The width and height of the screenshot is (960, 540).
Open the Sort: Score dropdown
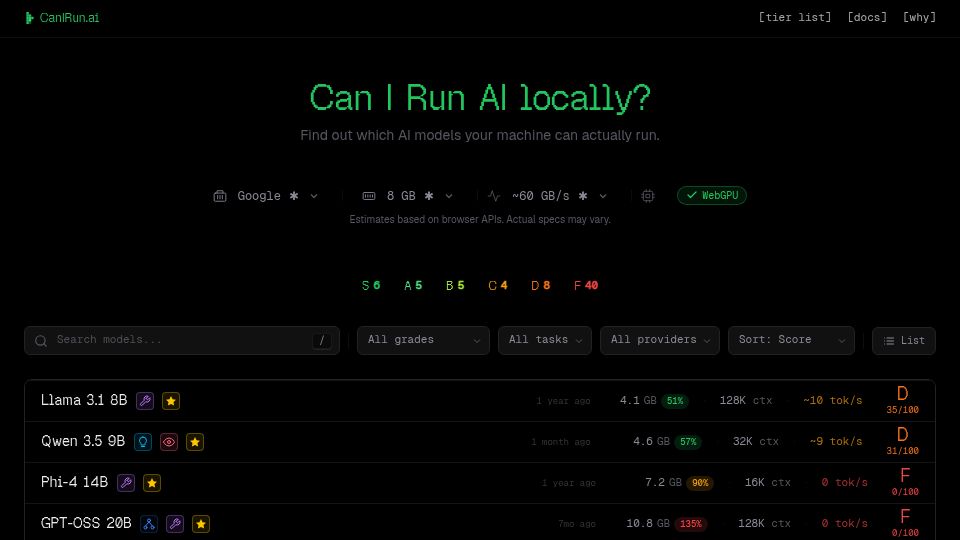click(x=791, y=340)
